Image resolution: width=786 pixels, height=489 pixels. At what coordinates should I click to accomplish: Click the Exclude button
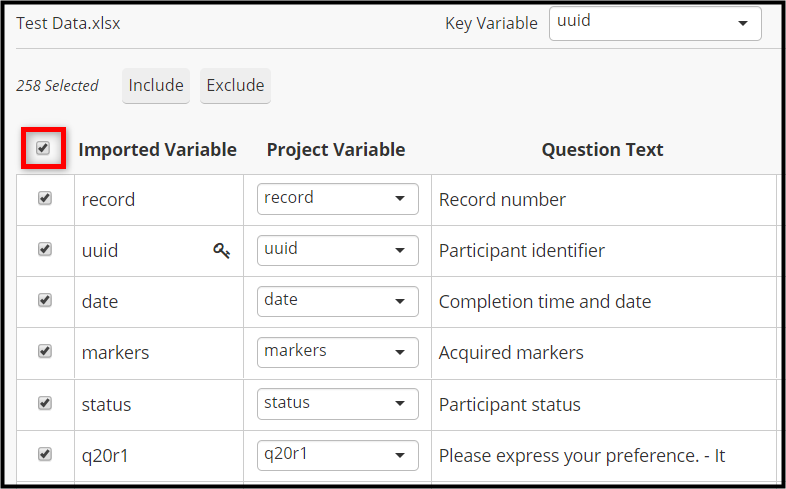(x=235, y=86)
